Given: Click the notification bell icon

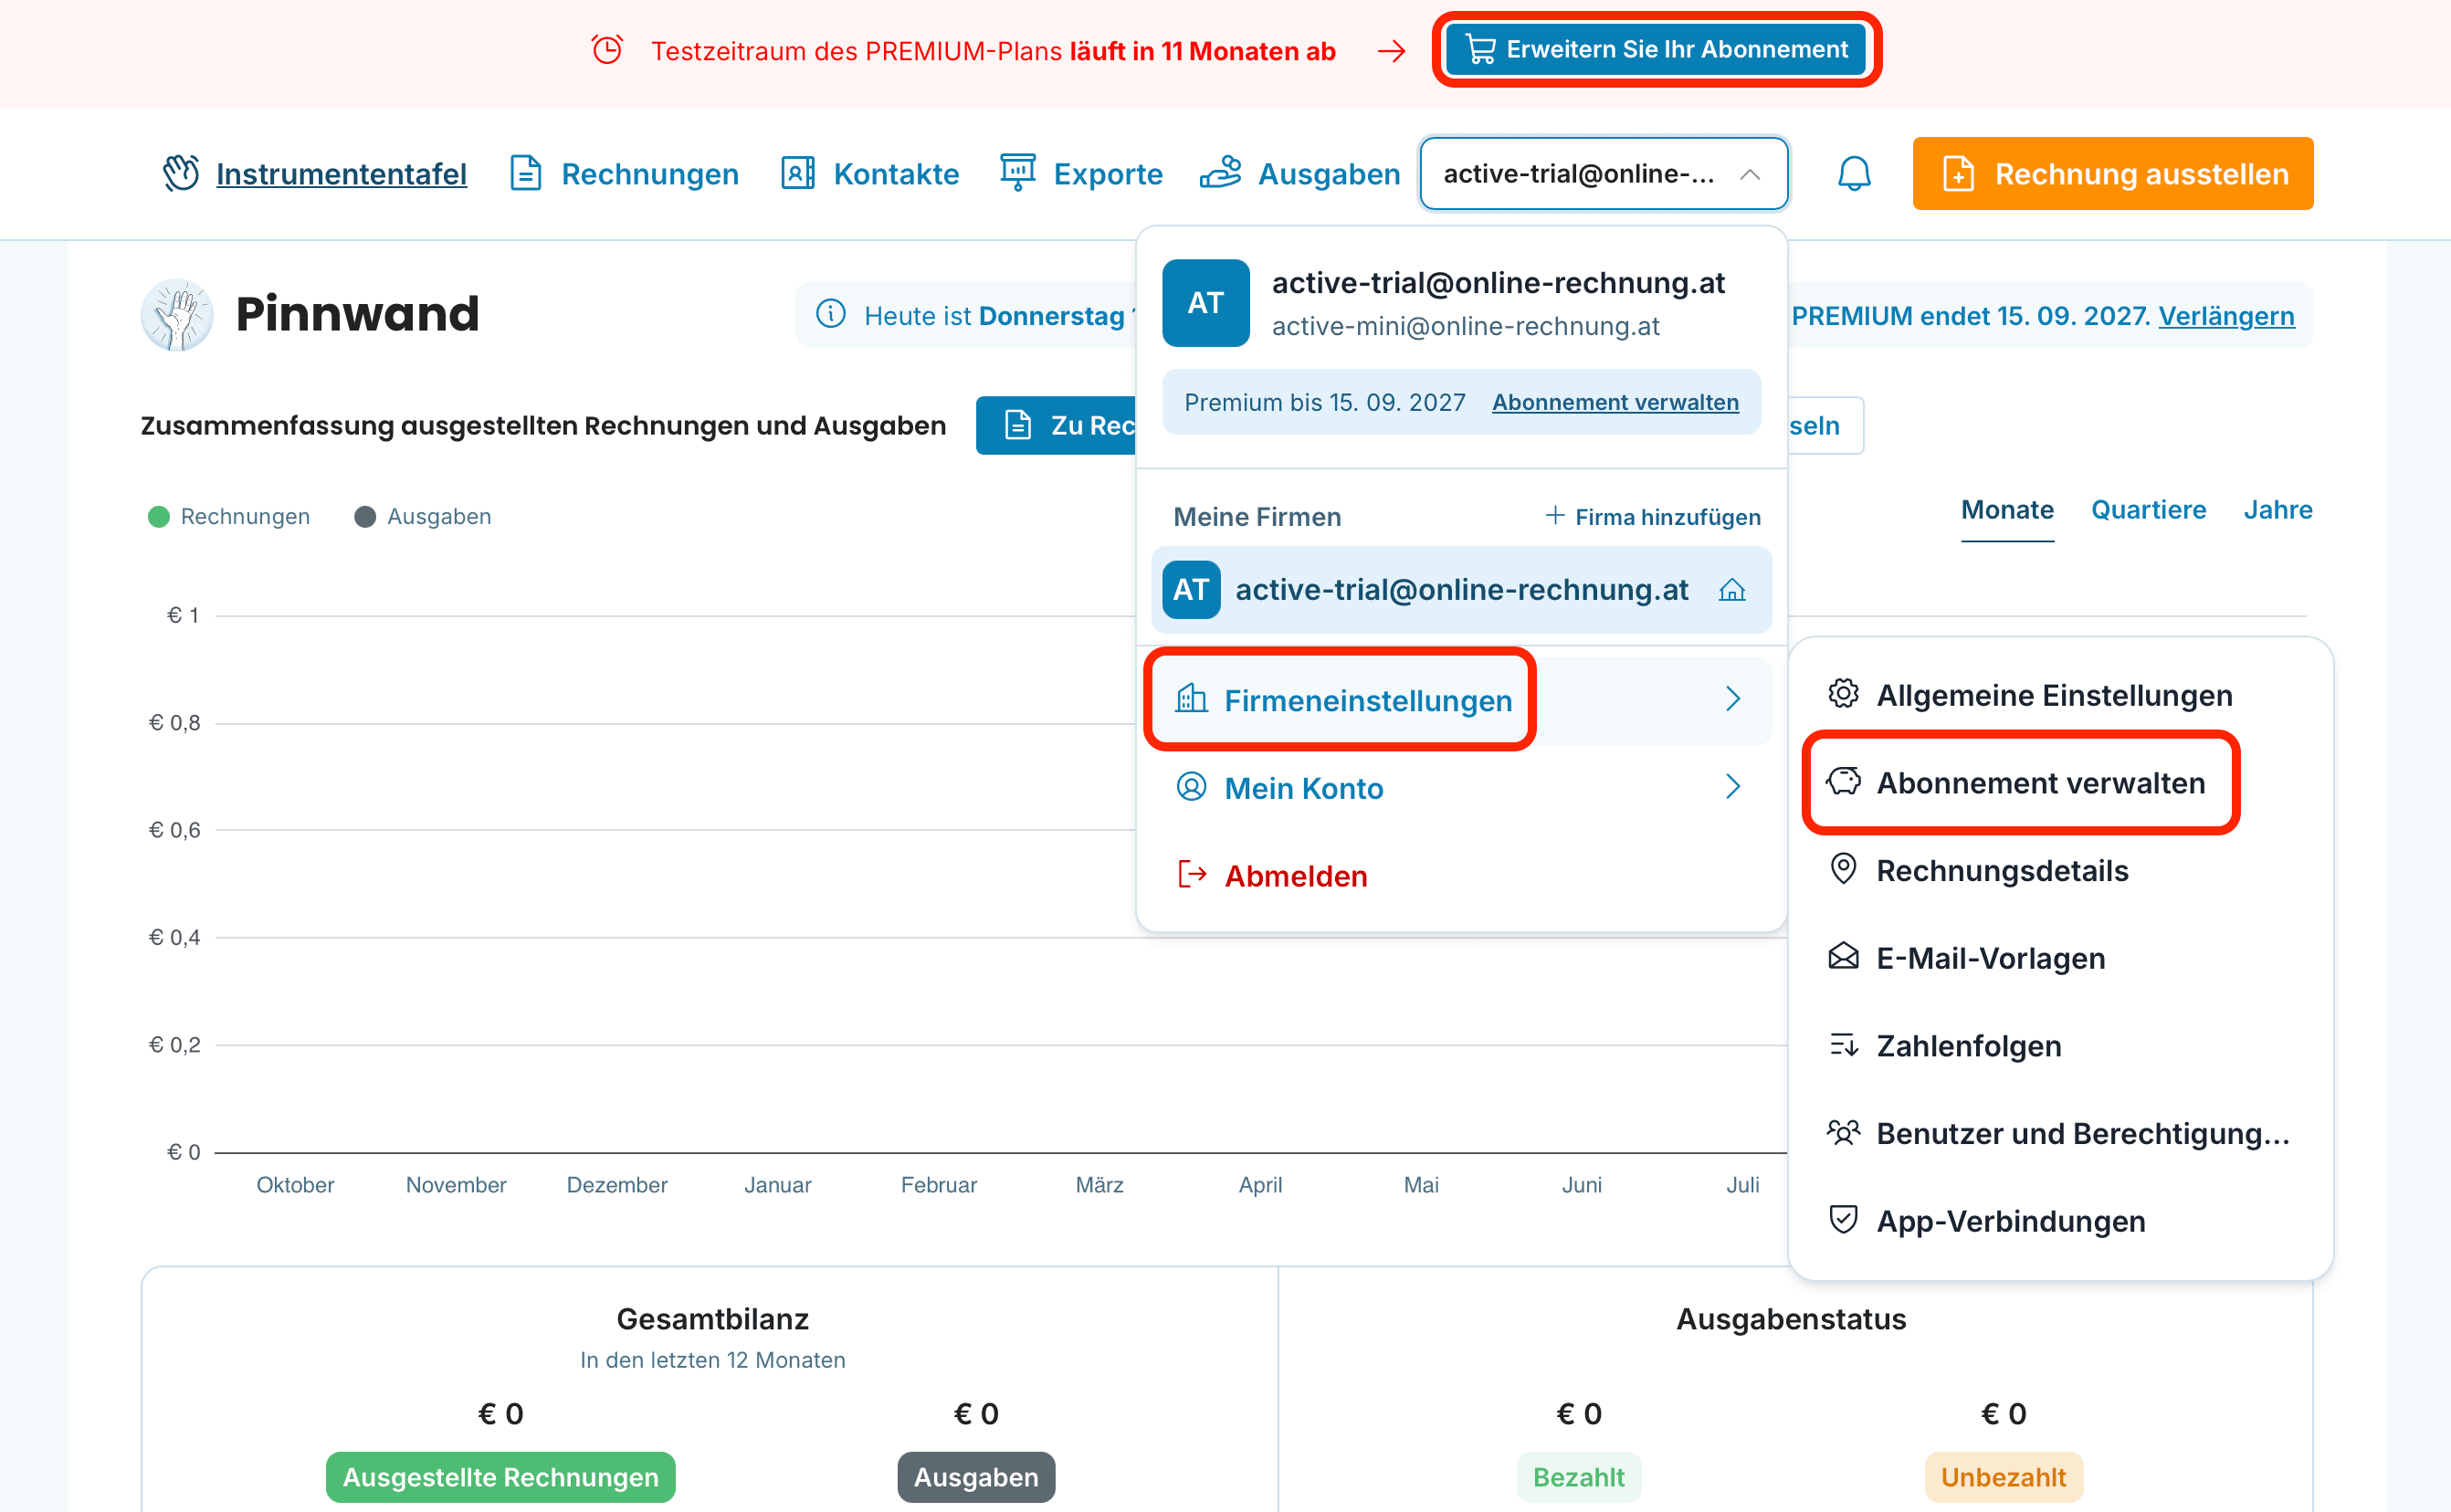Looking at the screenshot, I should pos(1853,174).
